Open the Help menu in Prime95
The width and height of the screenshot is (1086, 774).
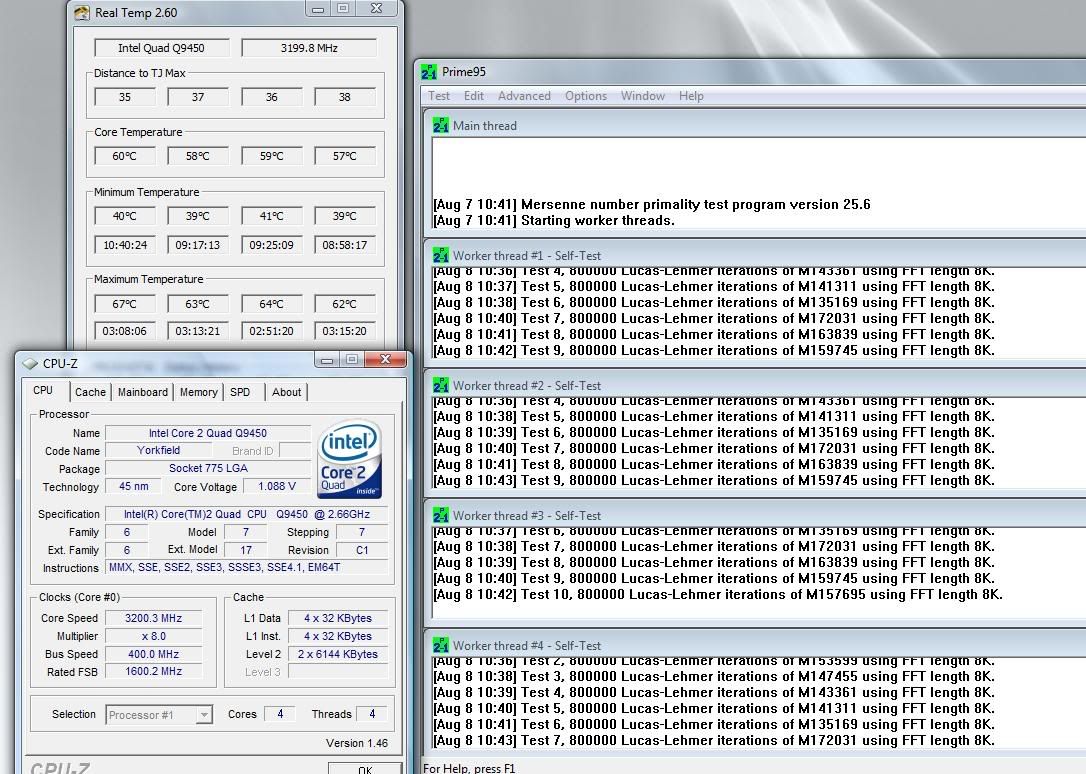[x=691, y=96]
